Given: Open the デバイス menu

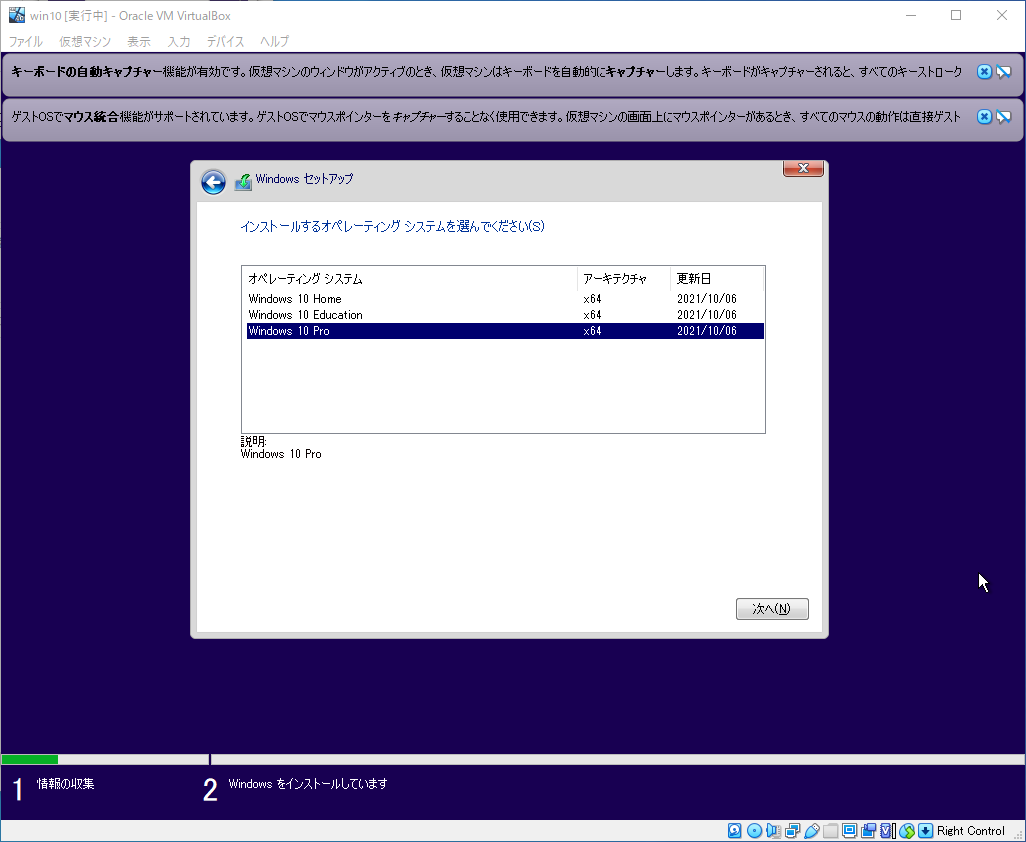Looking at the screenshot, I should 225,41.
